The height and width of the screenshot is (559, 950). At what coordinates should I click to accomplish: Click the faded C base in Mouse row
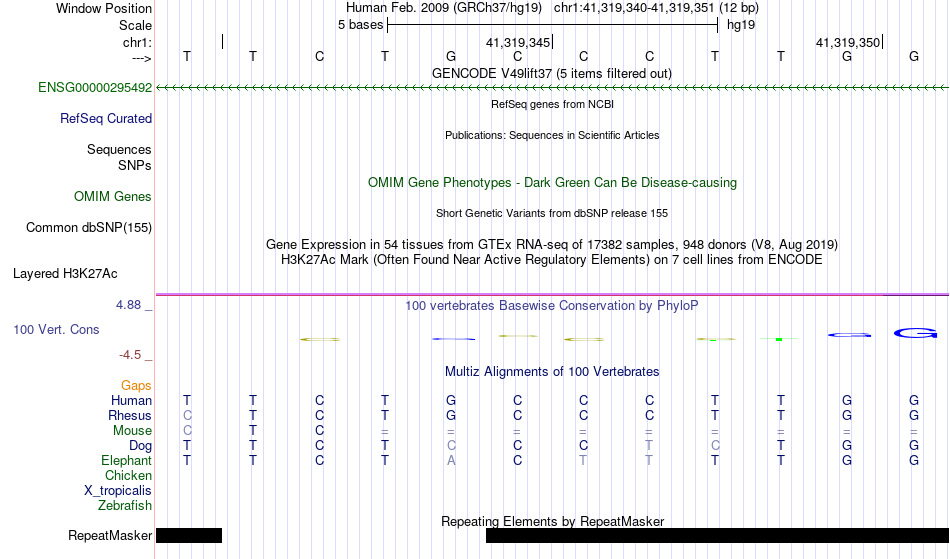[187, 431]
